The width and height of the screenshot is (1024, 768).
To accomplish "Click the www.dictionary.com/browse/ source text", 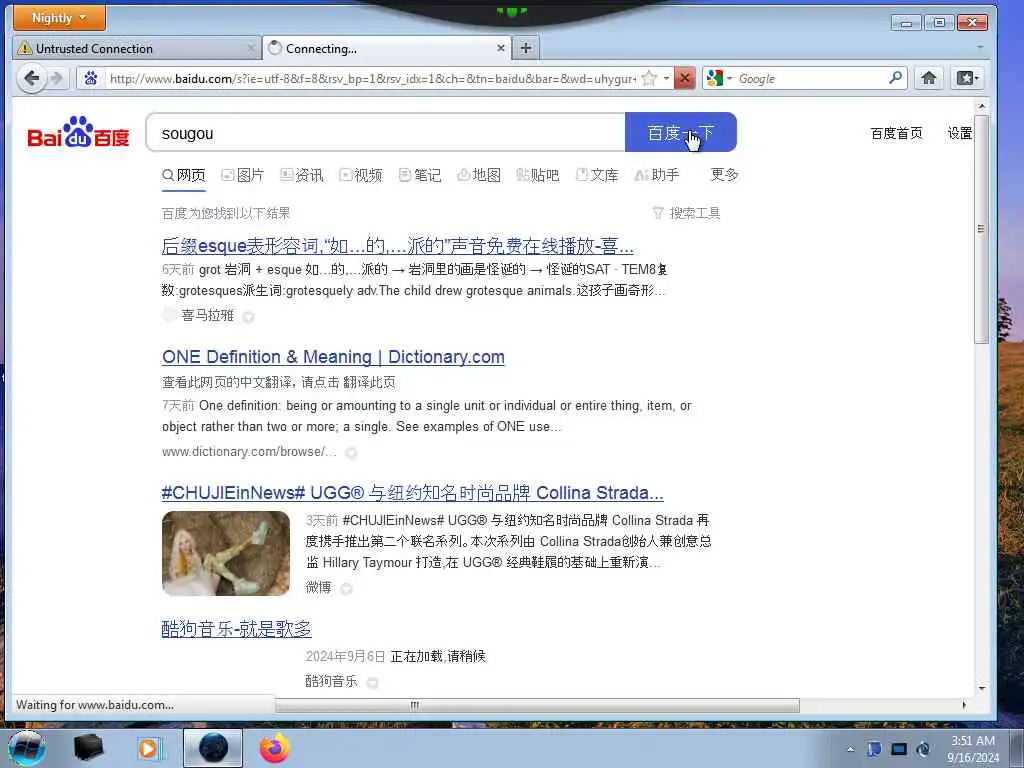I will [249, 452].
